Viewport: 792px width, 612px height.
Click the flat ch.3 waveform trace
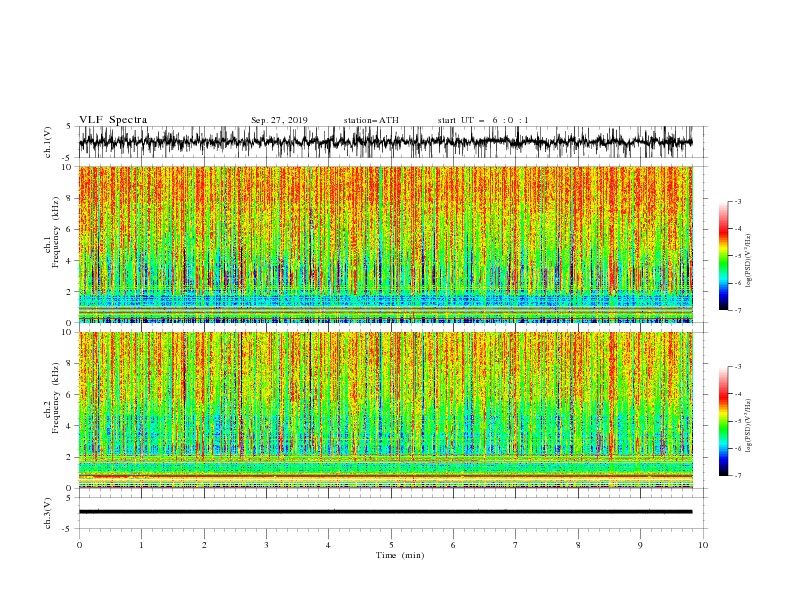[x=385, y=512]
